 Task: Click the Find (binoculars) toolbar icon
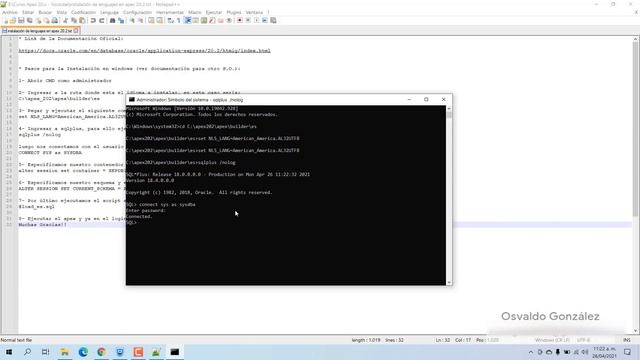pos(112,20)
